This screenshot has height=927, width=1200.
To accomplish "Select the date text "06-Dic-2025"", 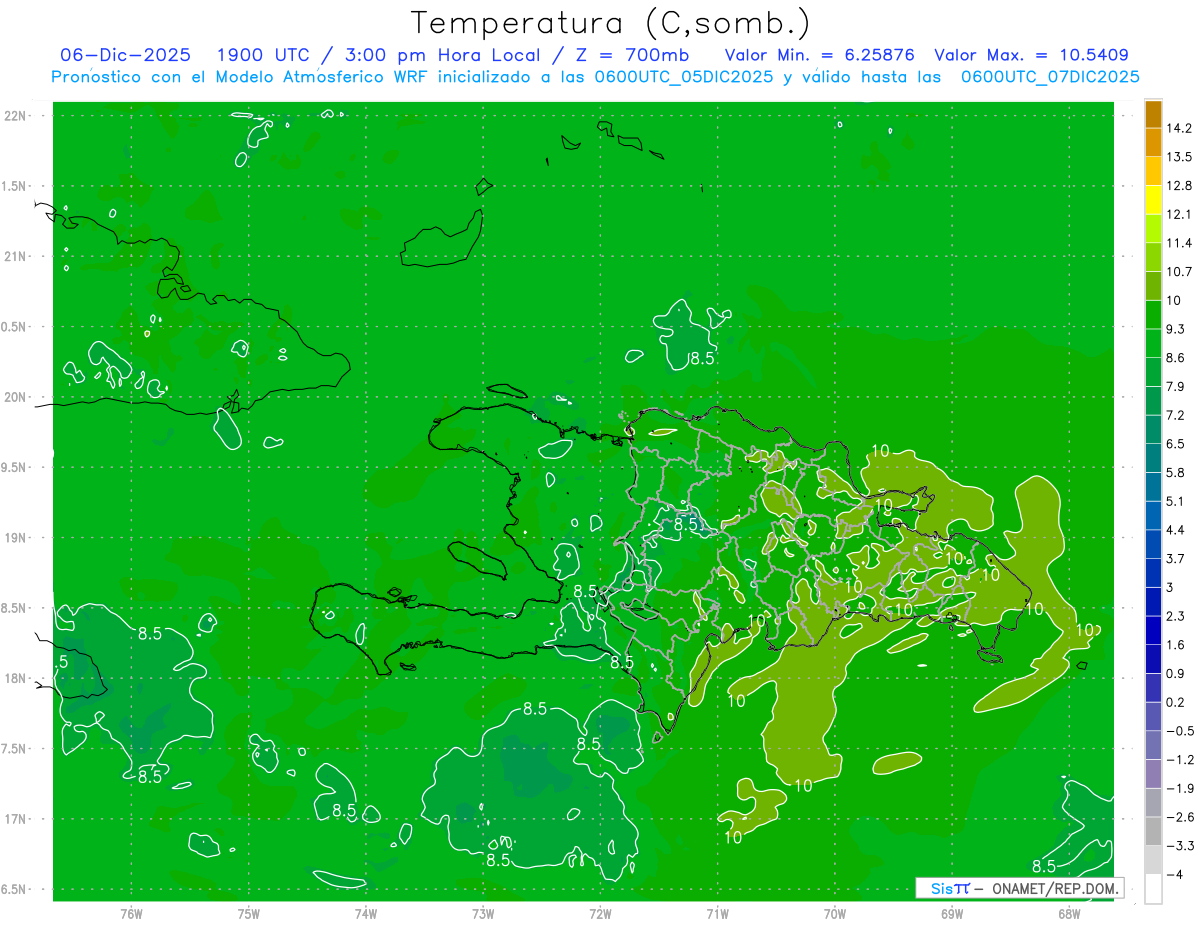I will coord(126,55).
